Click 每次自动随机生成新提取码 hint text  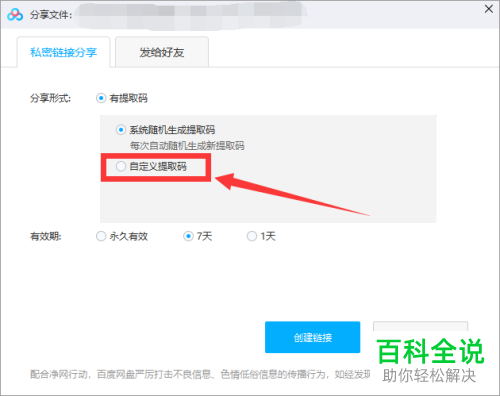(187, 146)
